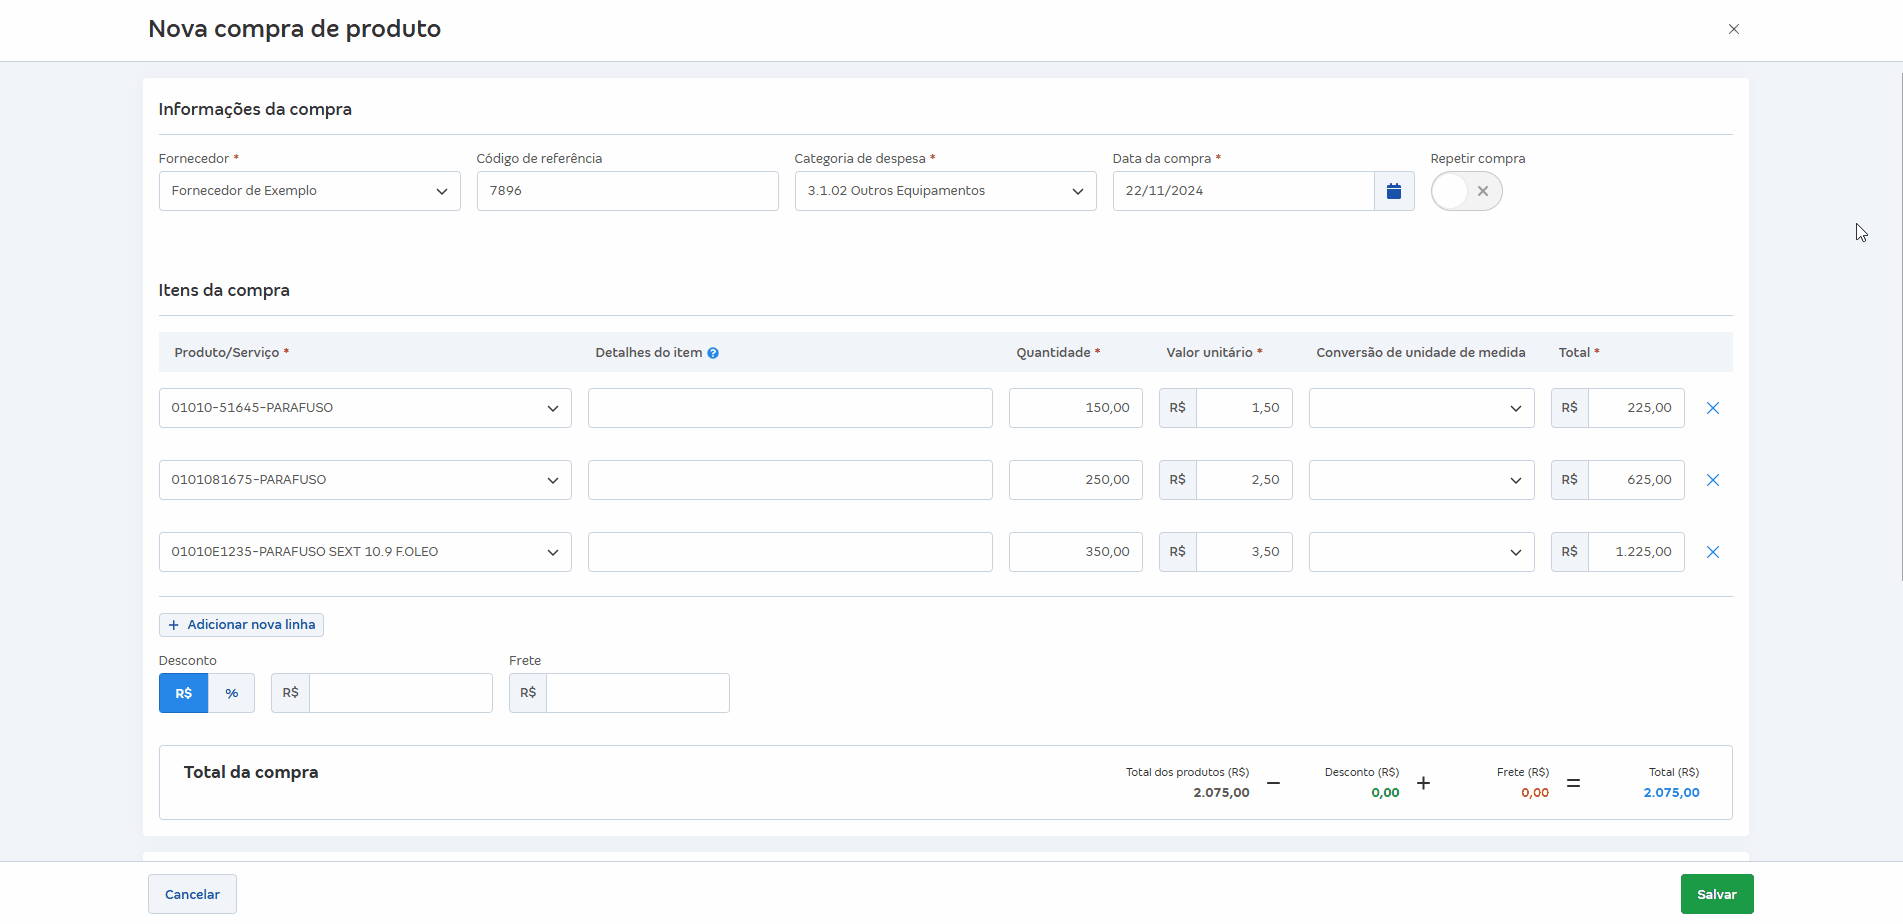Open unit conversion dropdown for 225,00 row

point(1421,408)
